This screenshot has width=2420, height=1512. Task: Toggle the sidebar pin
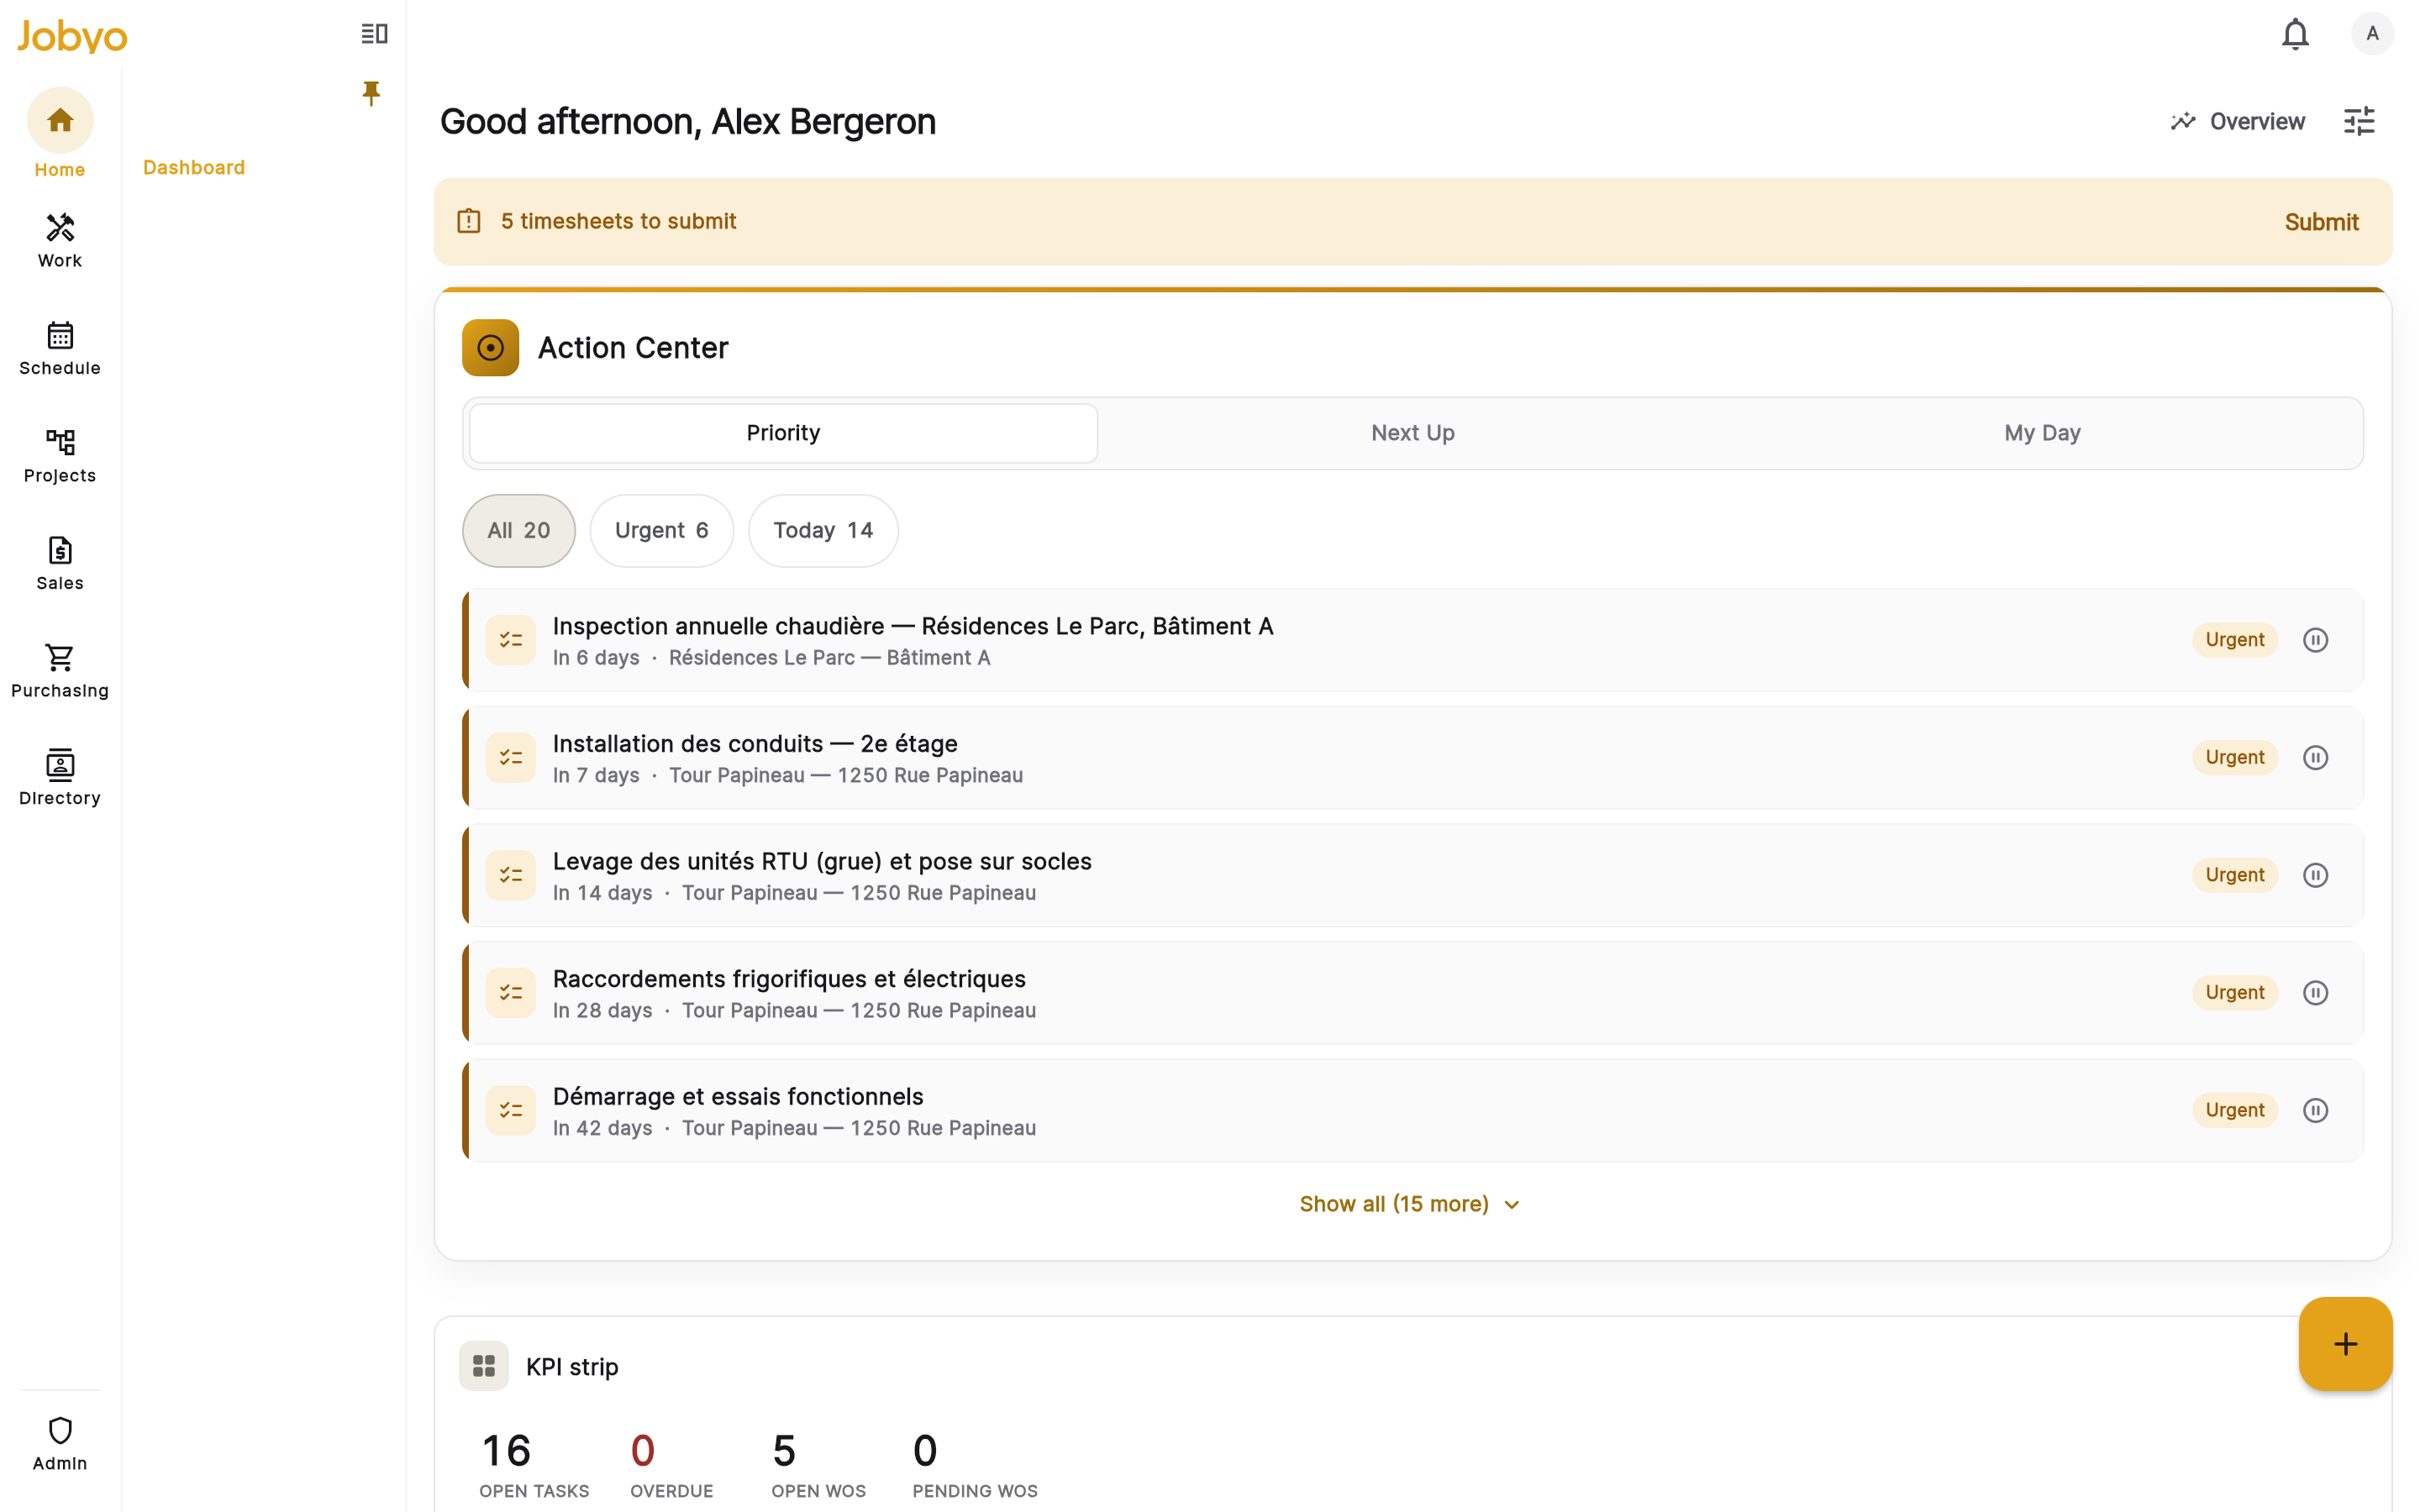pyautogui.click(x=371, y=93)
